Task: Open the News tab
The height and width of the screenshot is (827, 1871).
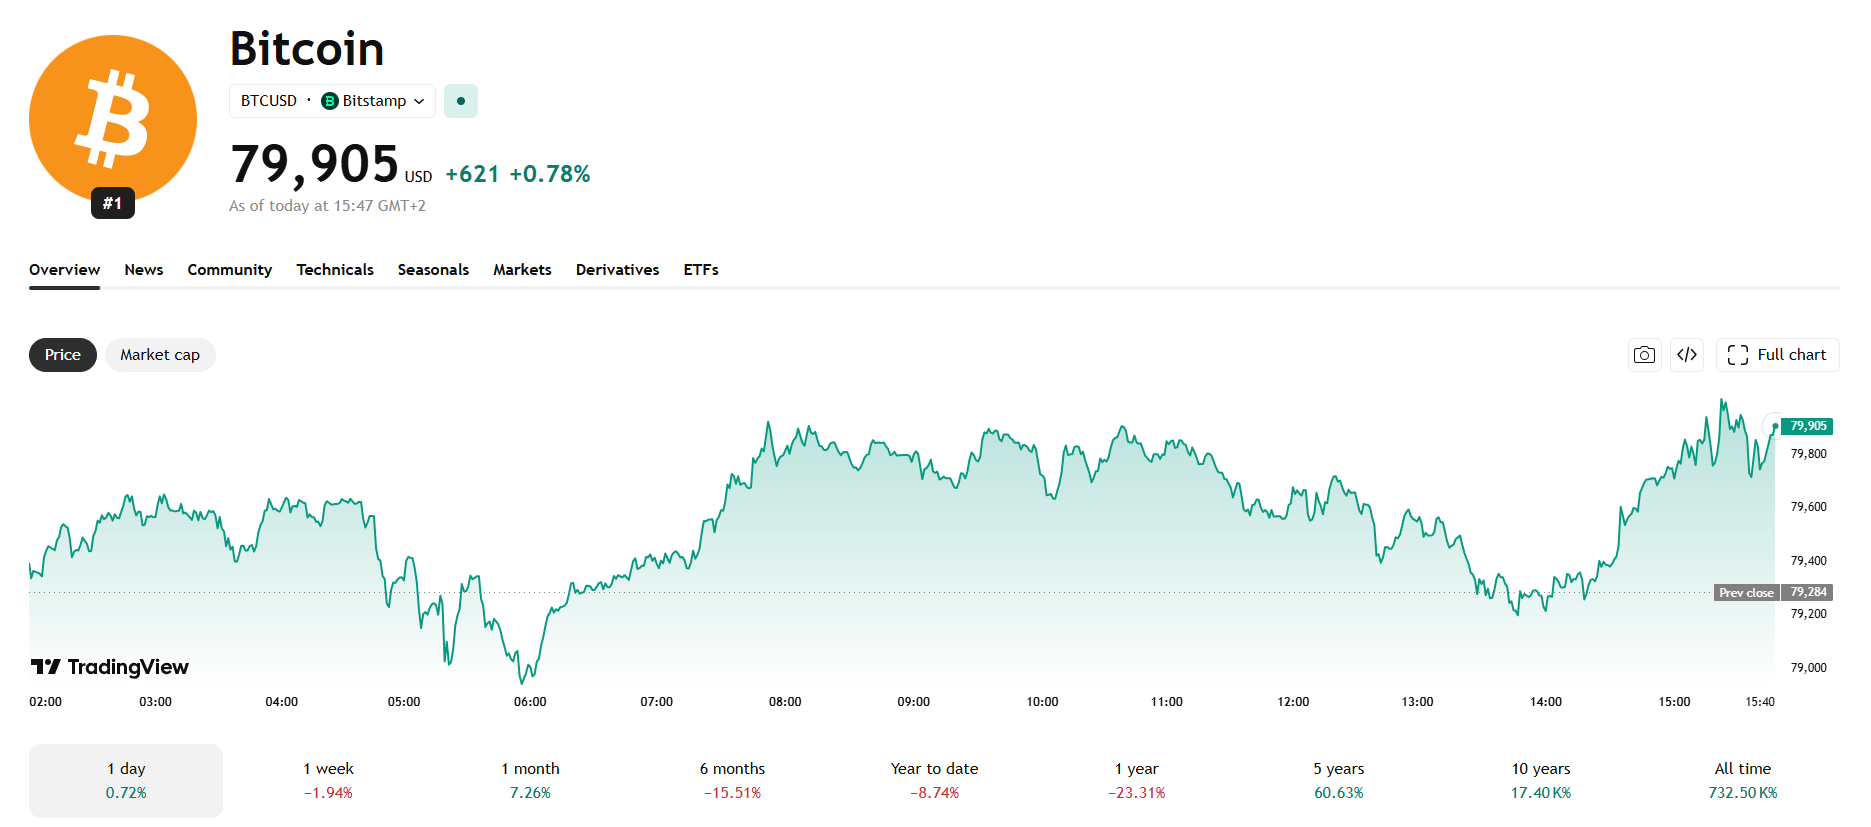Action: pos(144,270)
